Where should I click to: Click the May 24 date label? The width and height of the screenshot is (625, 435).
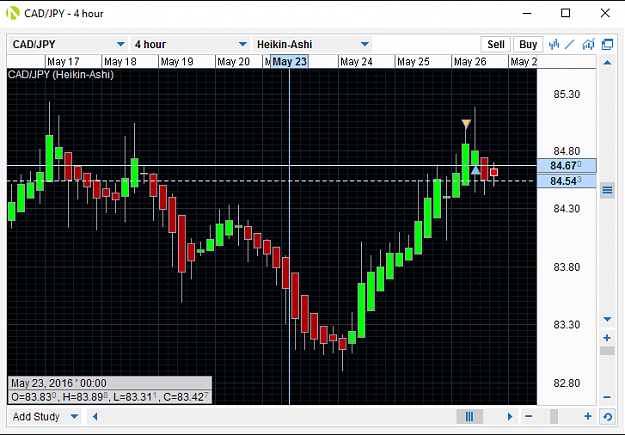pos(356,62)
